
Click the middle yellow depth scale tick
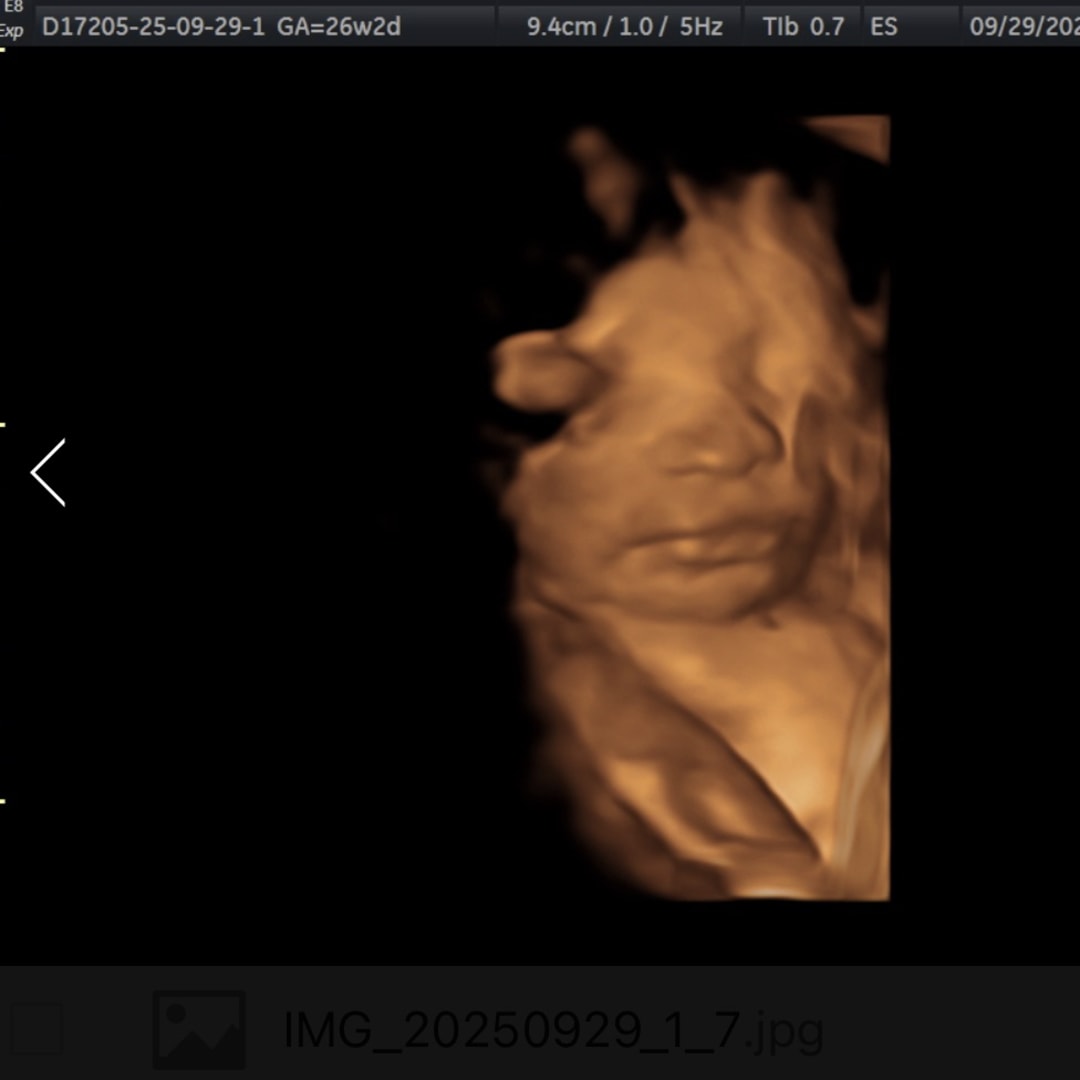point(3,425)
